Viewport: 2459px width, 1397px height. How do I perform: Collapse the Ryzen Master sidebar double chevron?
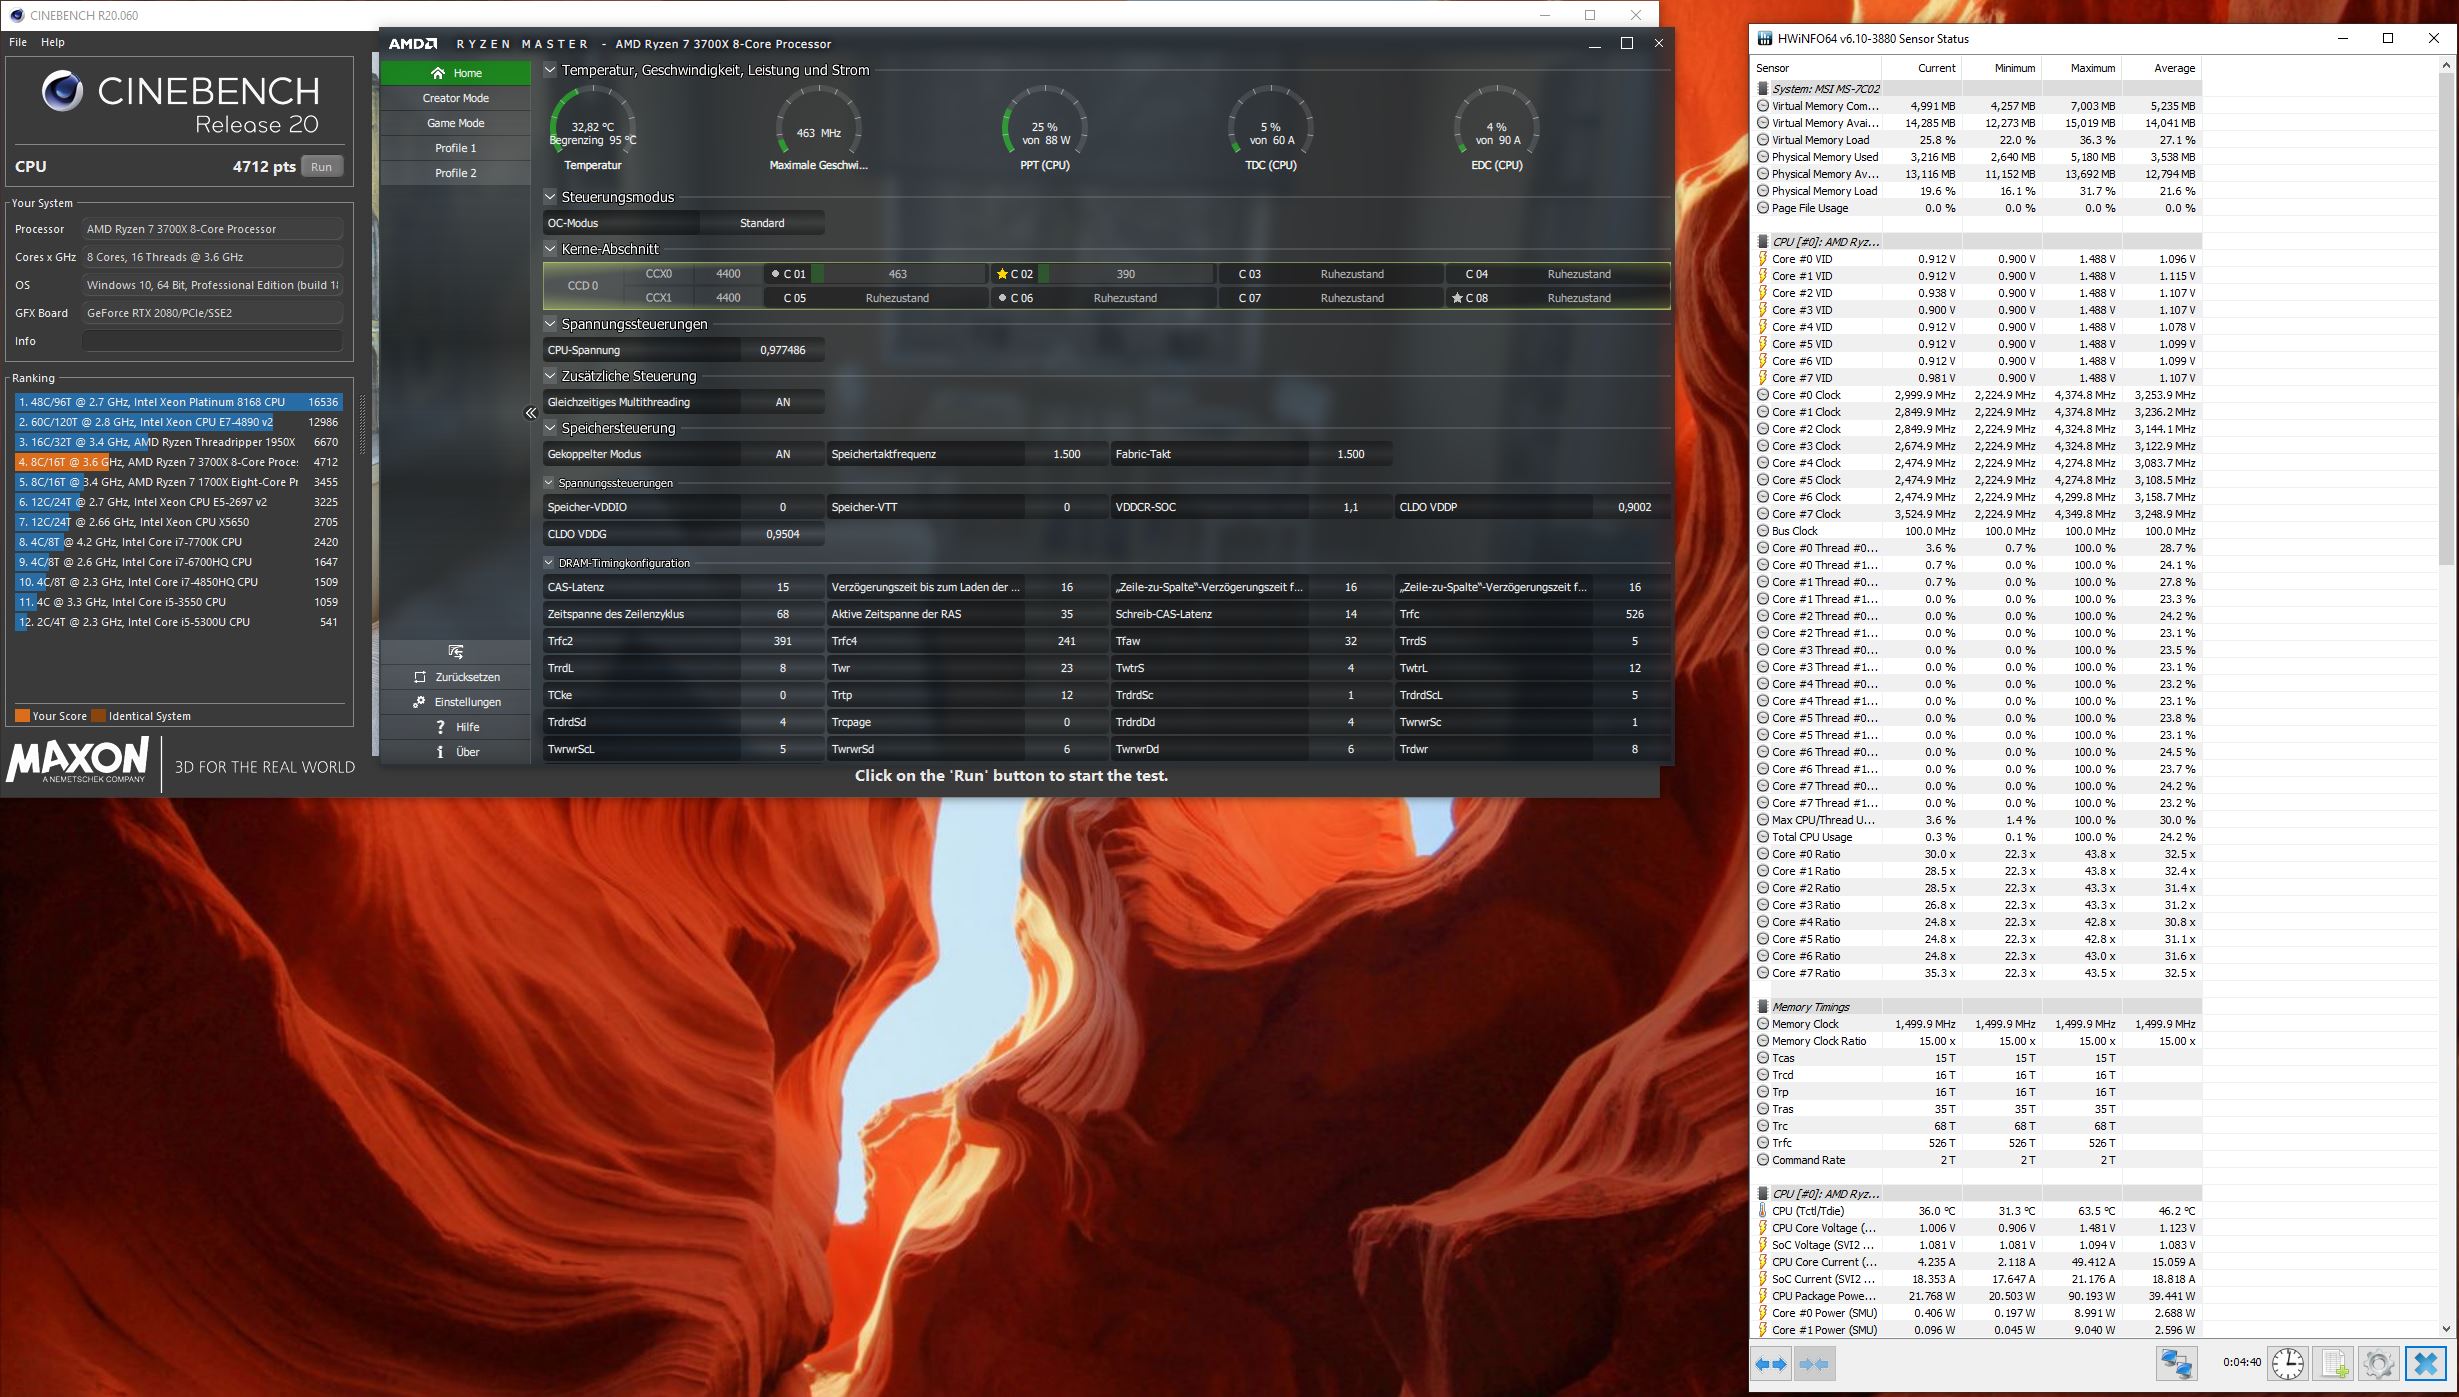tap(531, 413)
